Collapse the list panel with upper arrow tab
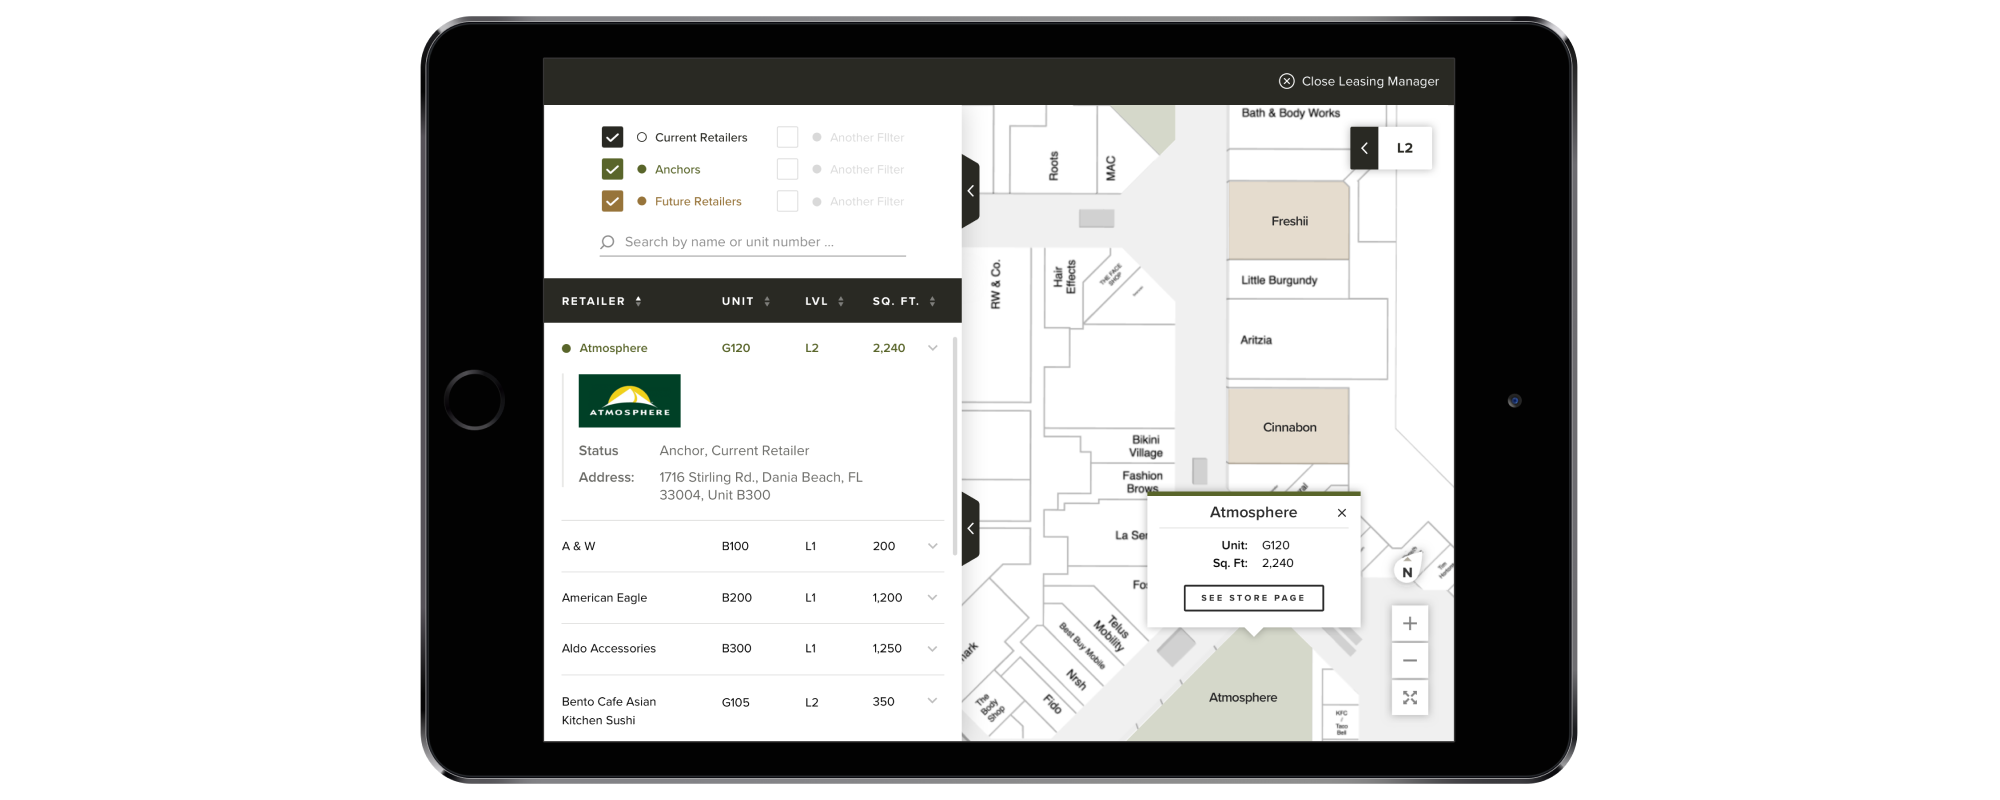Screen dimensions: 2000x800 970,190
